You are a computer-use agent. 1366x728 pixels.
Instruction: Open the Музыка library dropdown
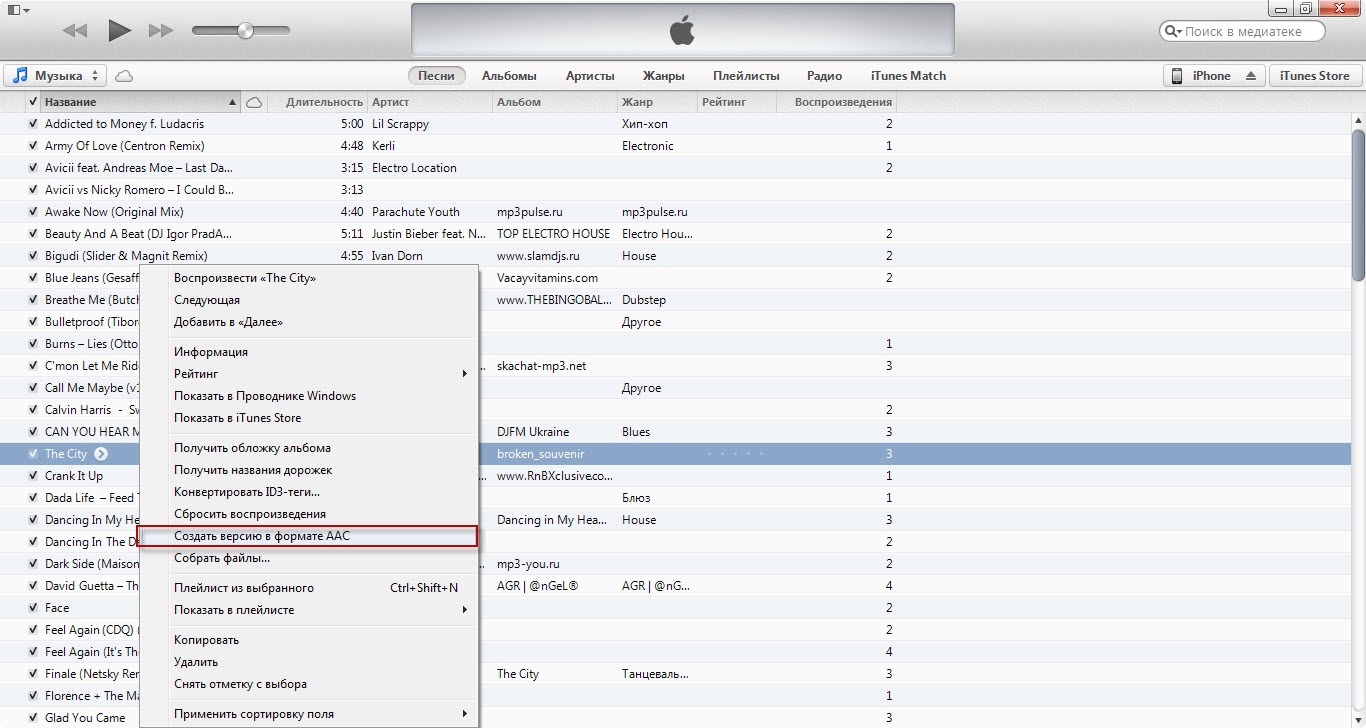click(x=55, y=76)
